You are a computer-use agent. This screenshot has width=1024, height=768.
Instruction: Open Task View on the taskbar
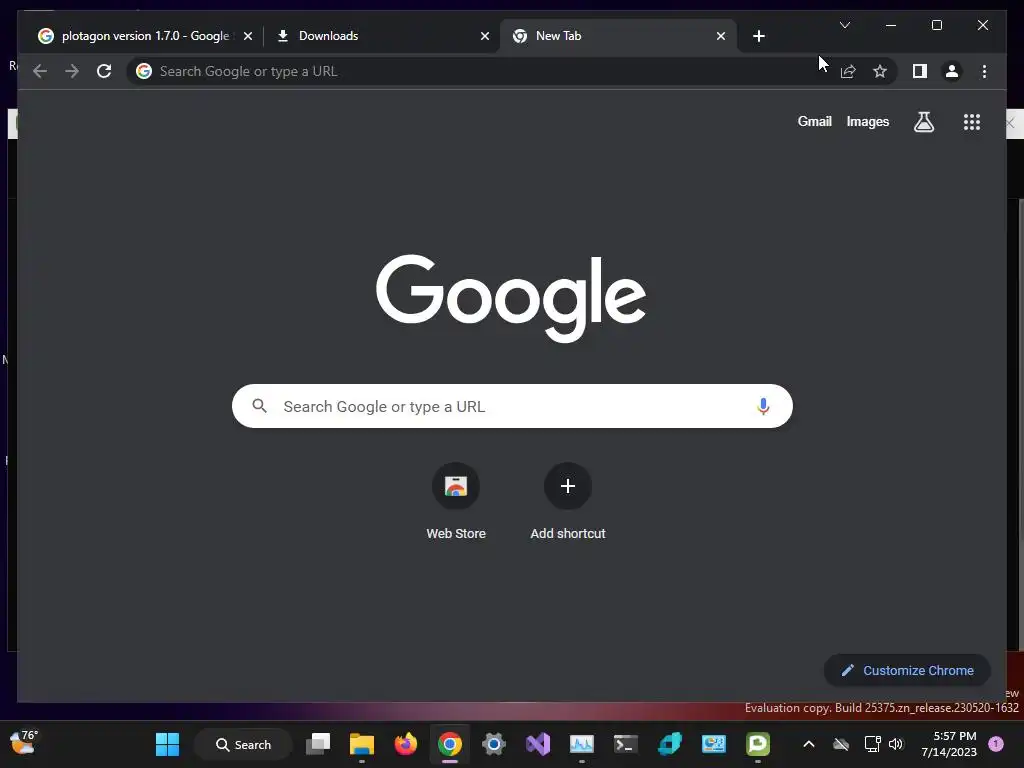[318, 744]
